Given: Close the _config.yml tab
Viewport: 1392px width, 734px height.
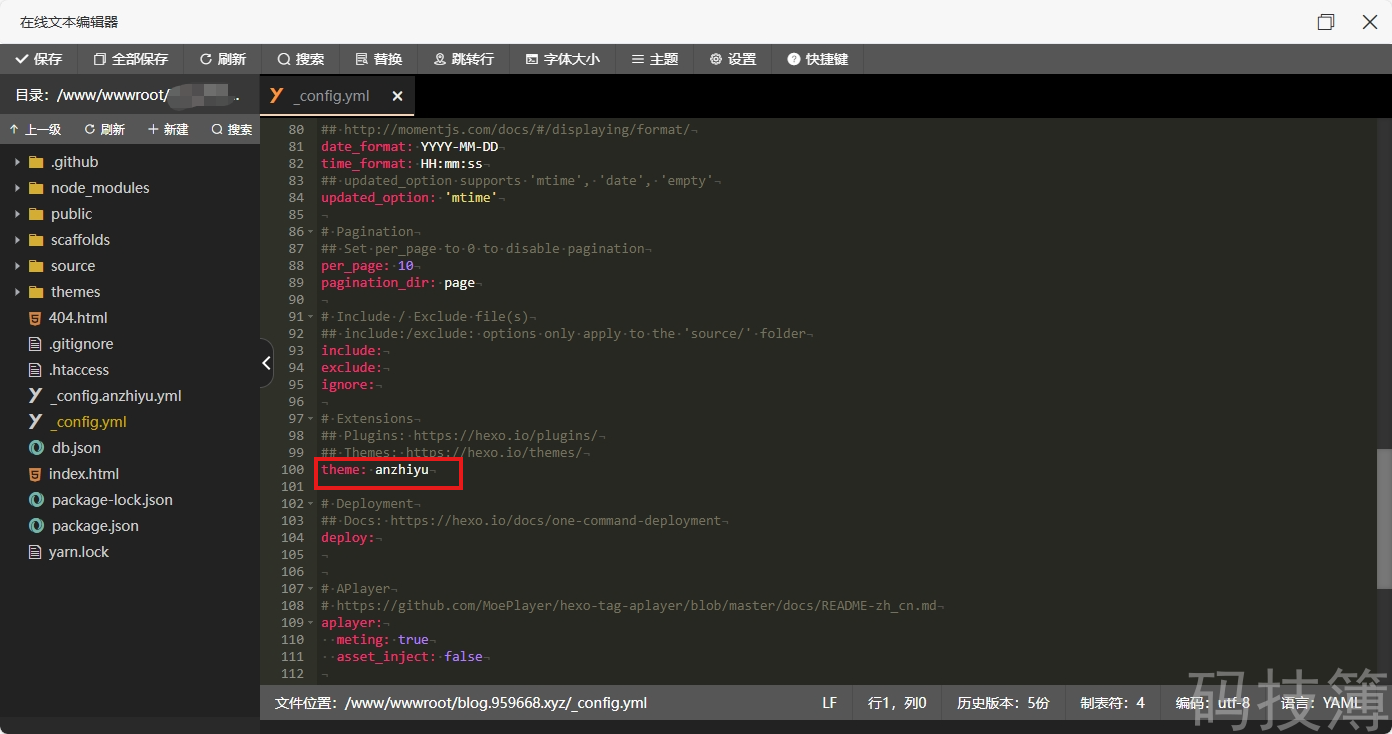Looking at the screenshot, I should pyautogui.click(x=397, y=96).
